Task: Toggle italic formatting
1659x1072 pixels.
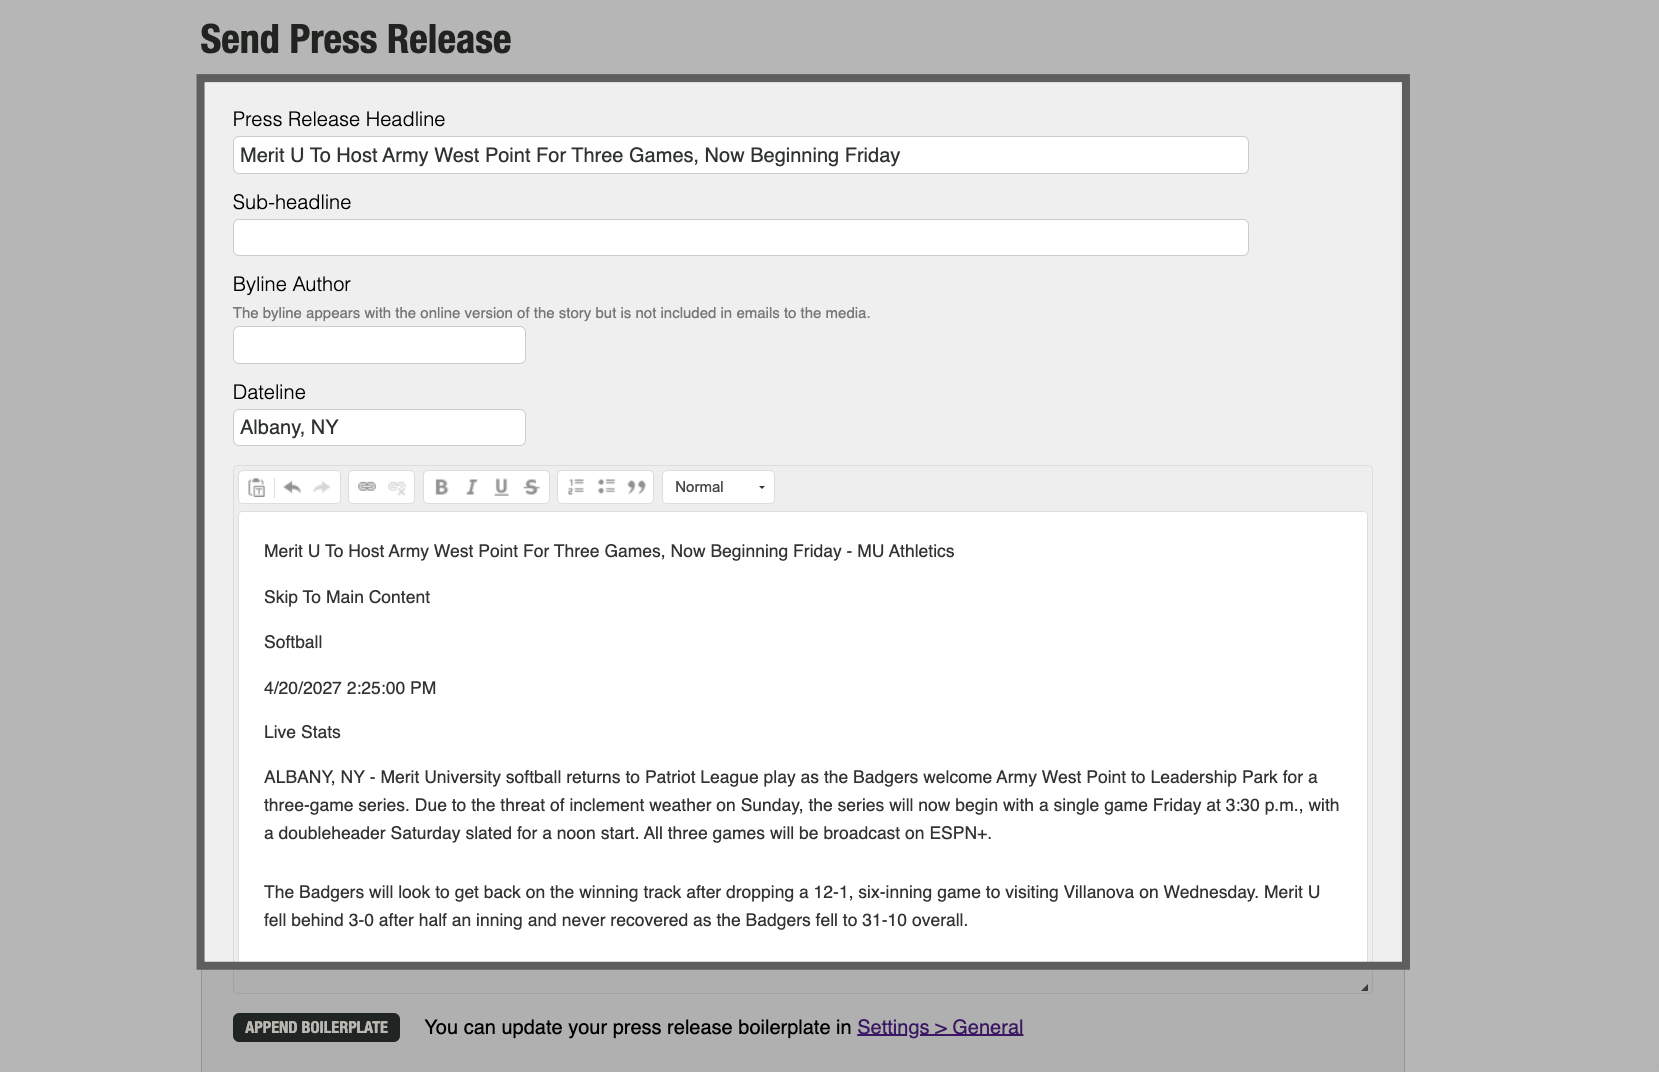Action: pos(471,487)
